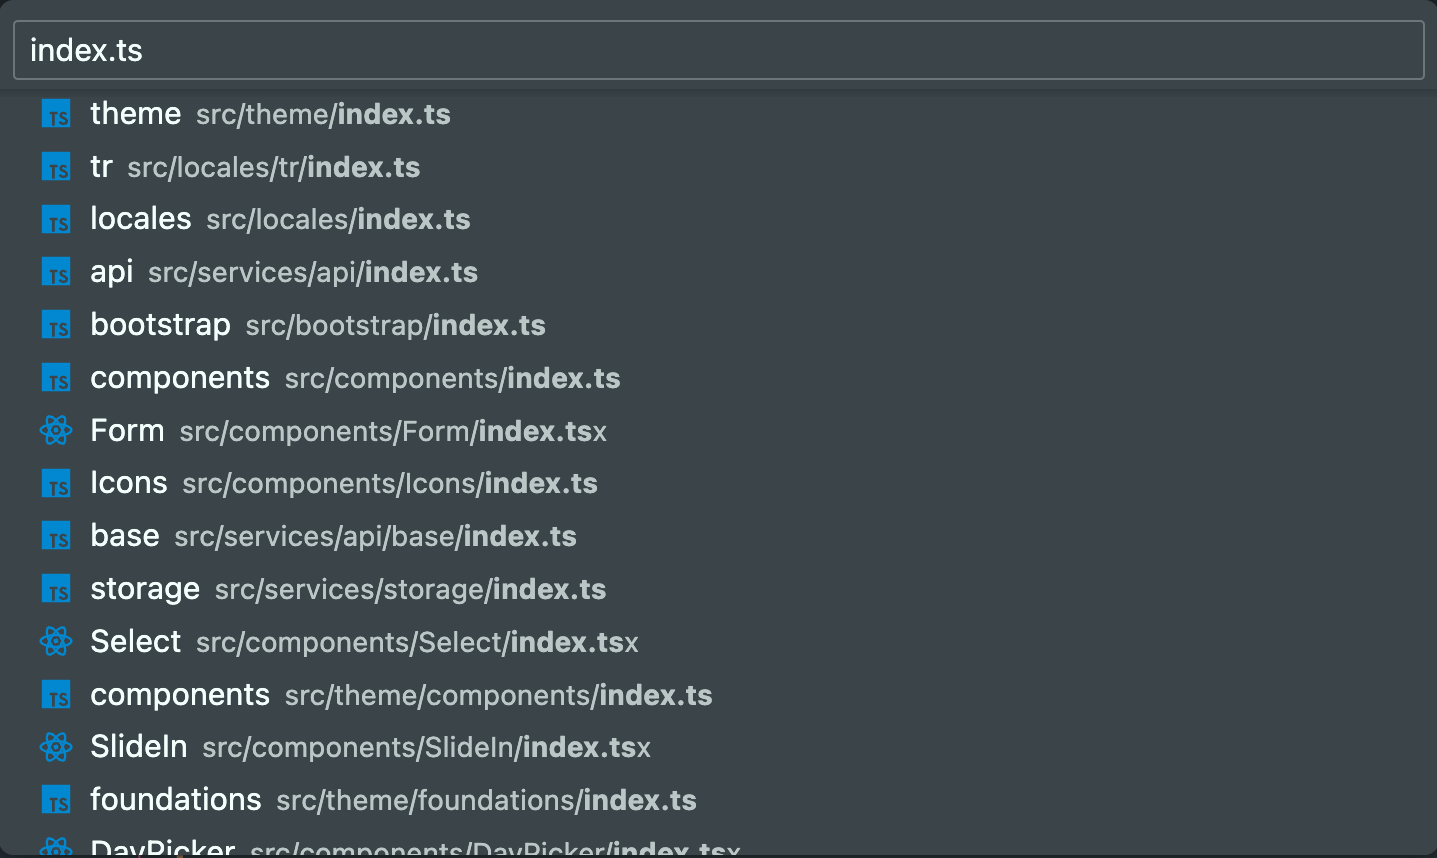Open src/locales/tr/index.ts result
This screenshot has width=1437, height=858.
pos(255,167)
